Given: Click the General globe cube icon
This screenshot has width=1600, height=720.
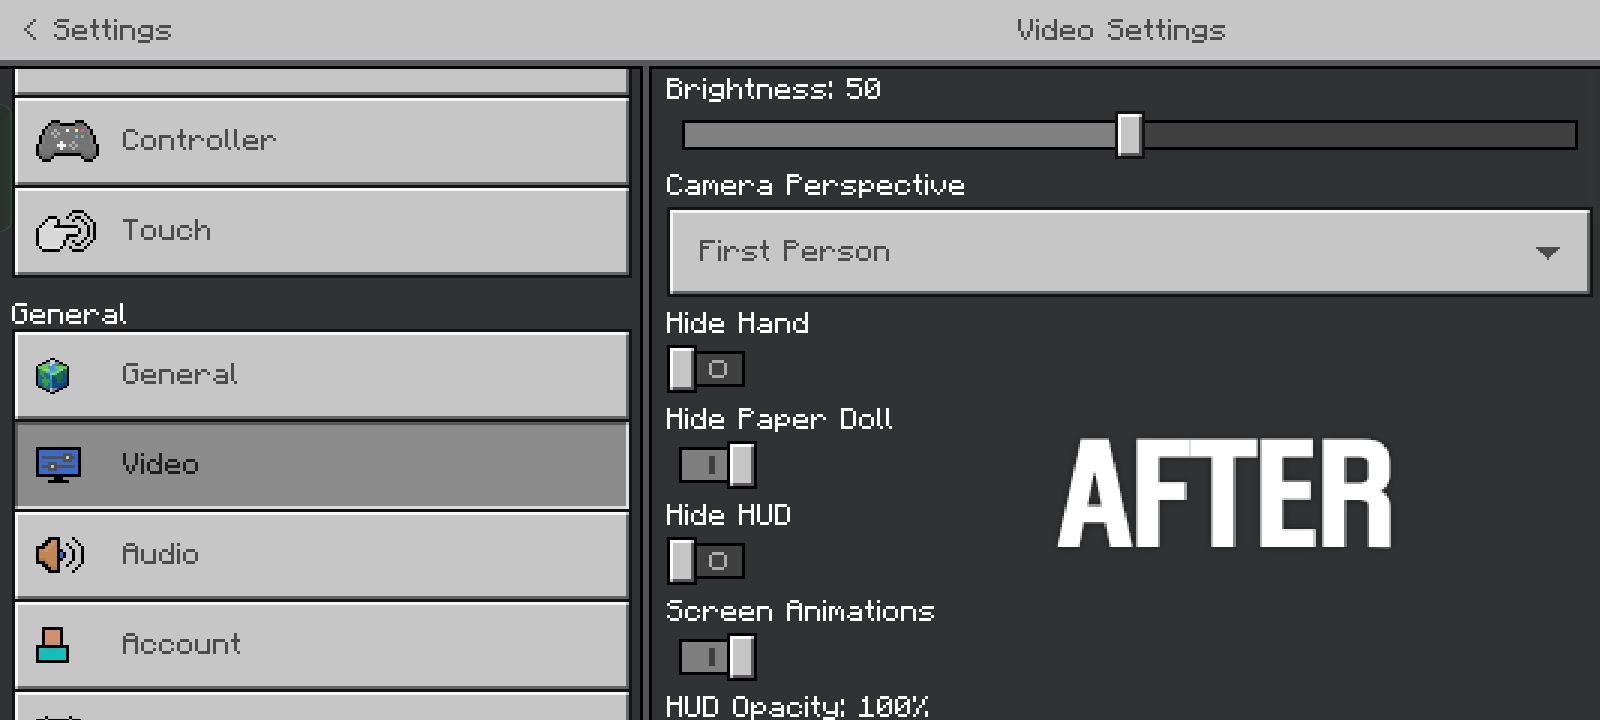Looking at the screenshot, I should click(x=53, y=376).
